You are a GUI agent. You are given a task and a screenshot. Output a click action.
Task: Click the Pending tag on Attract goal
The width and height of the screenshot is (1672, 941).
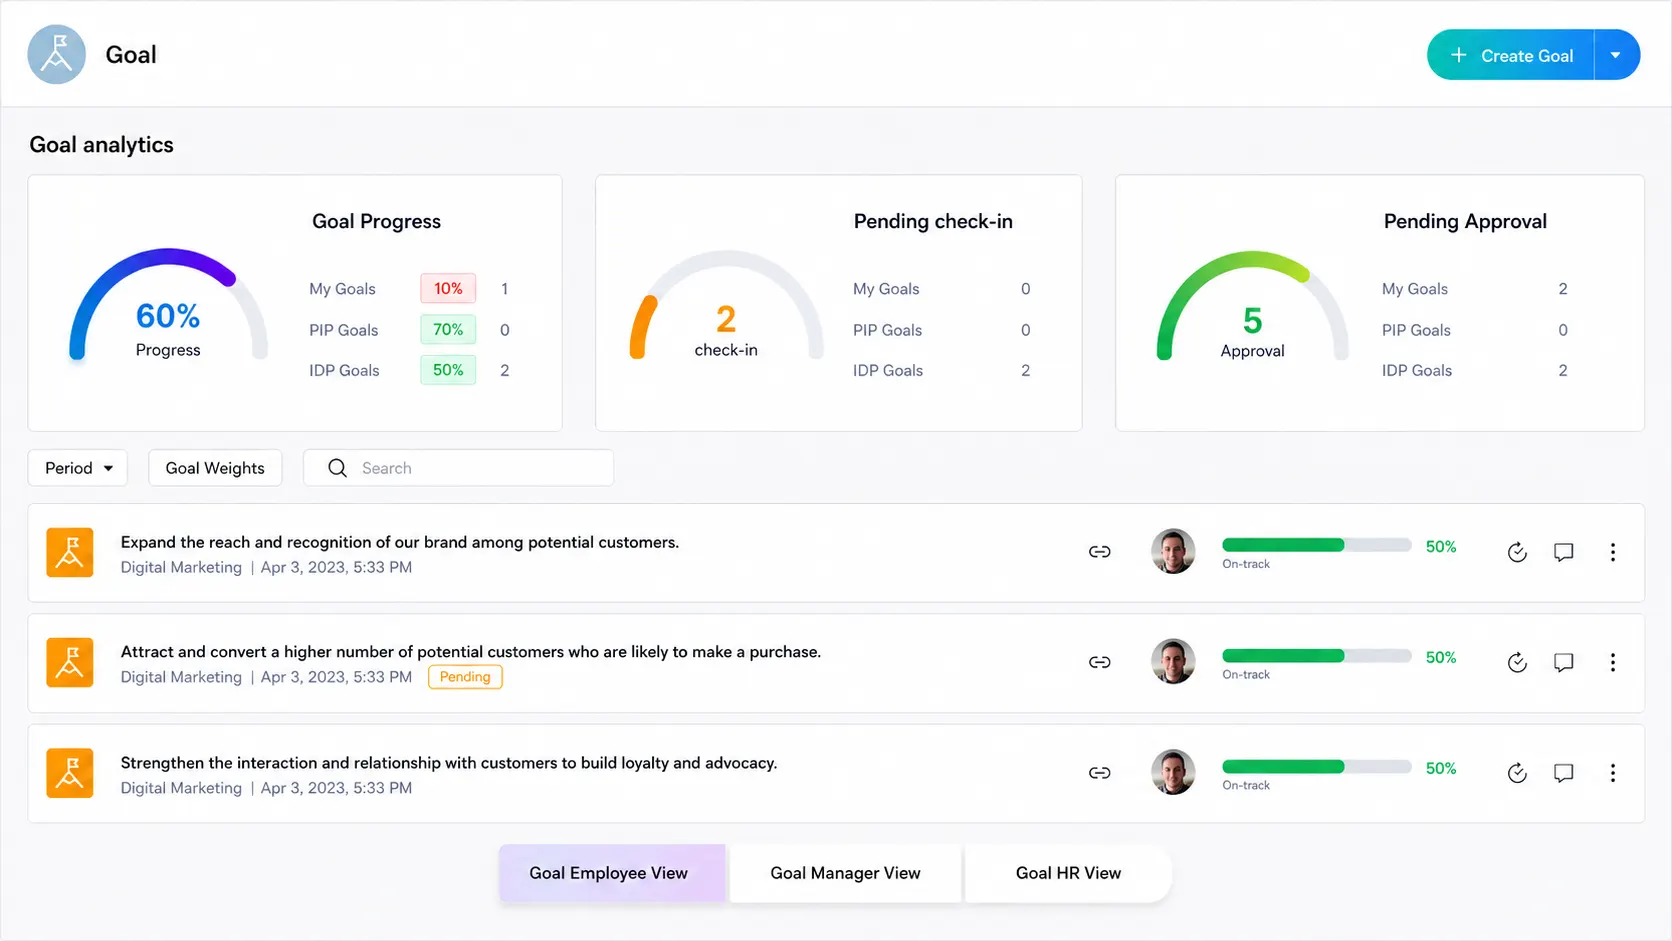click(x=465, y=677)
